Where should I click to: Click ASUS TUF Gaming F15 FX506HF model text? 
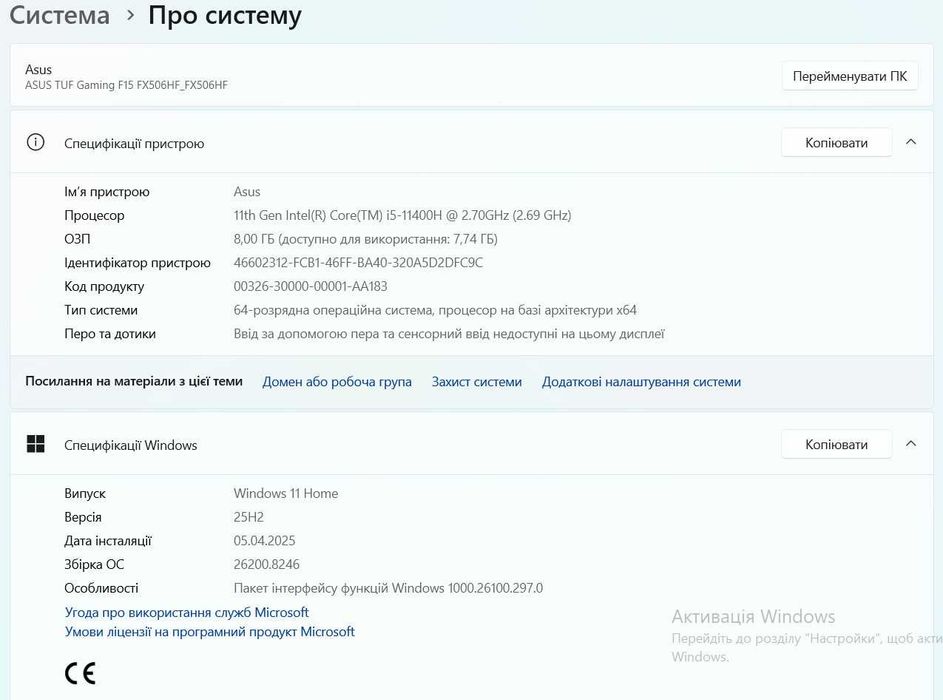[126, 85]
